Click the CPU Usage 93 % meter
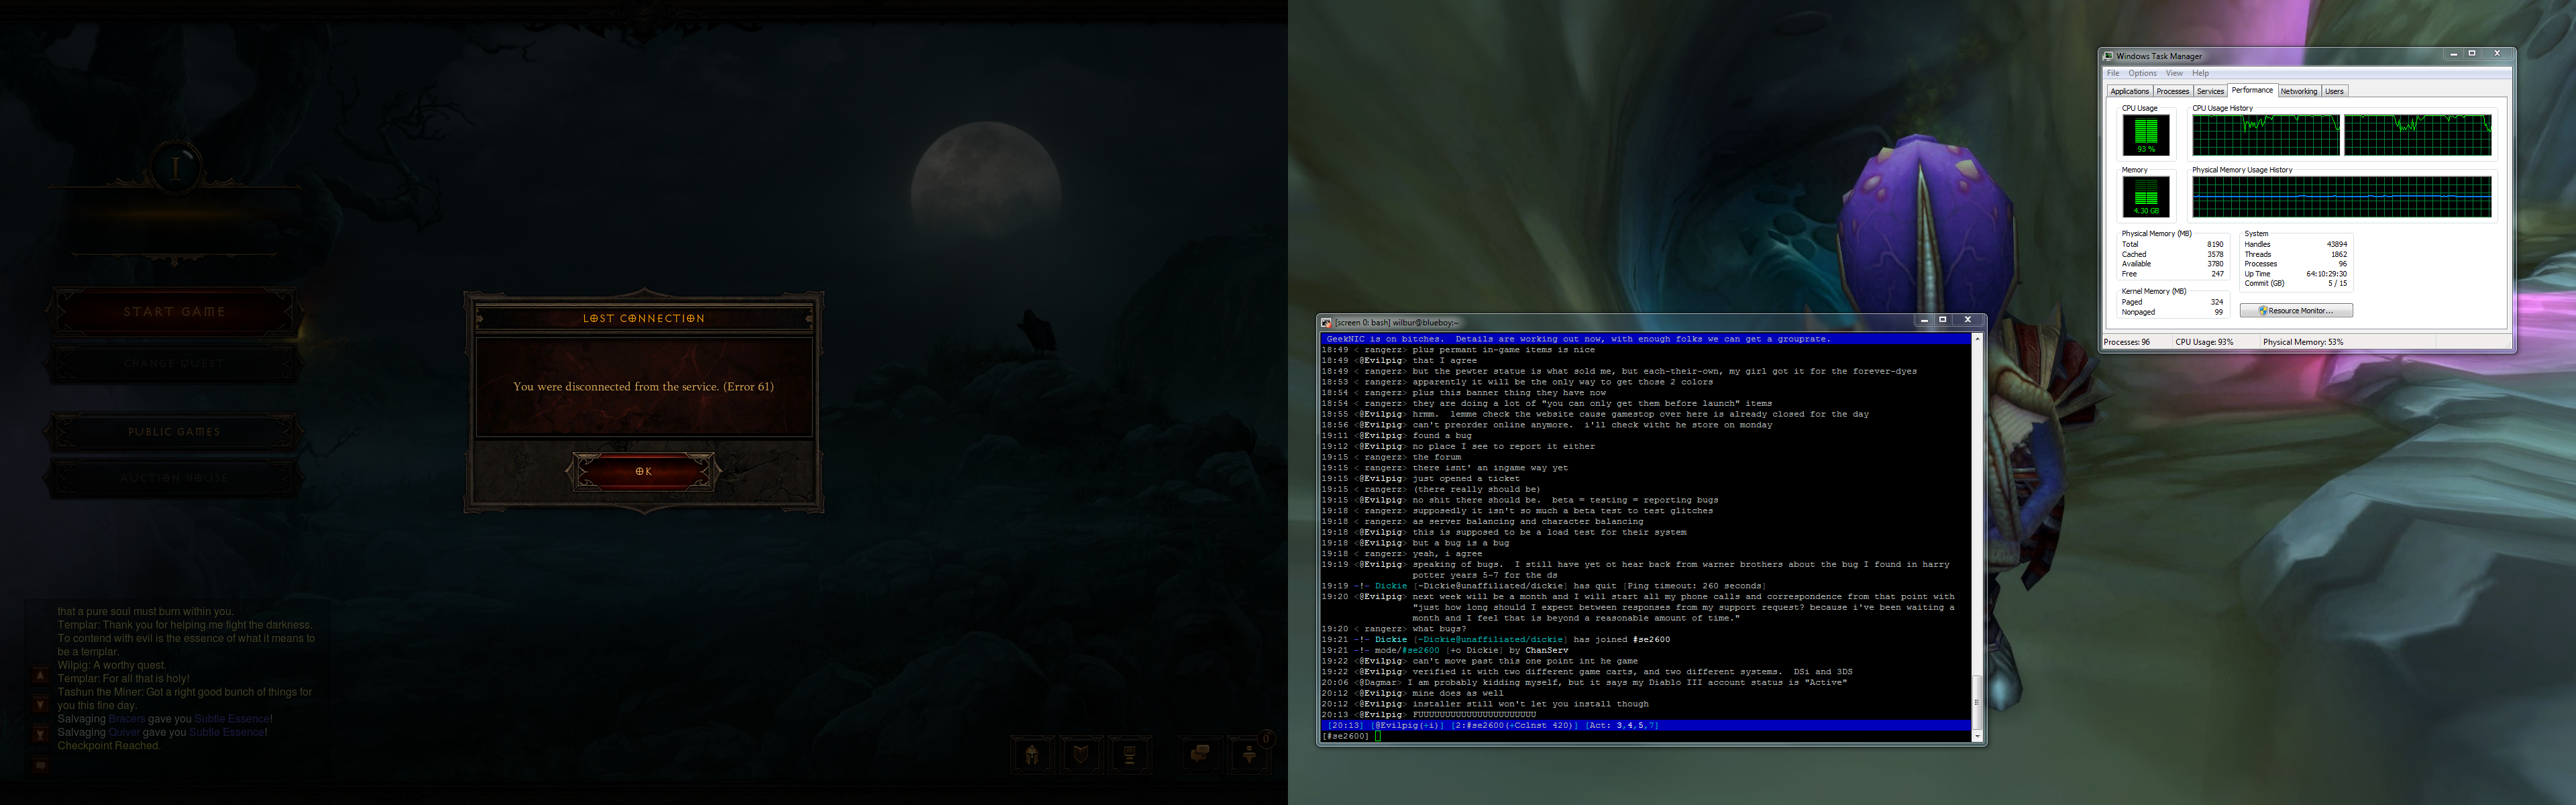2576x805 pixels. (2146, 135)
